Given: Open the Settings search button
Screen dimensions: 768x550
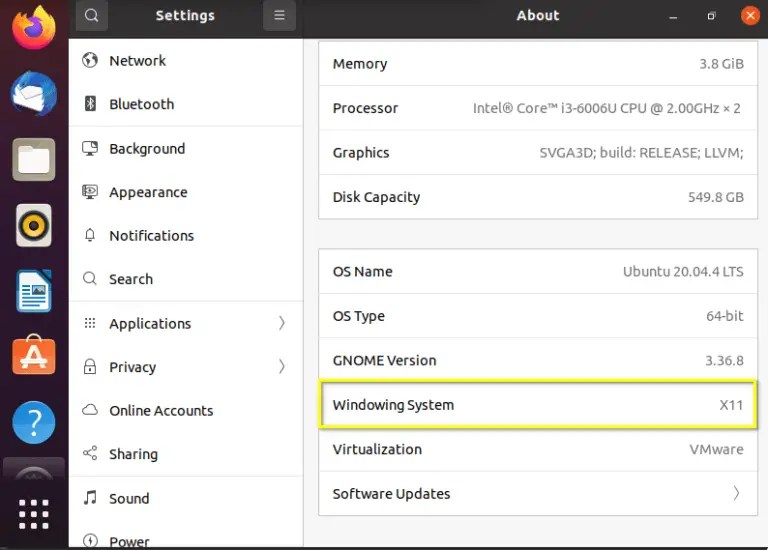Looking at the screenshot, I should pyautogui.click(x=92, y=16).
